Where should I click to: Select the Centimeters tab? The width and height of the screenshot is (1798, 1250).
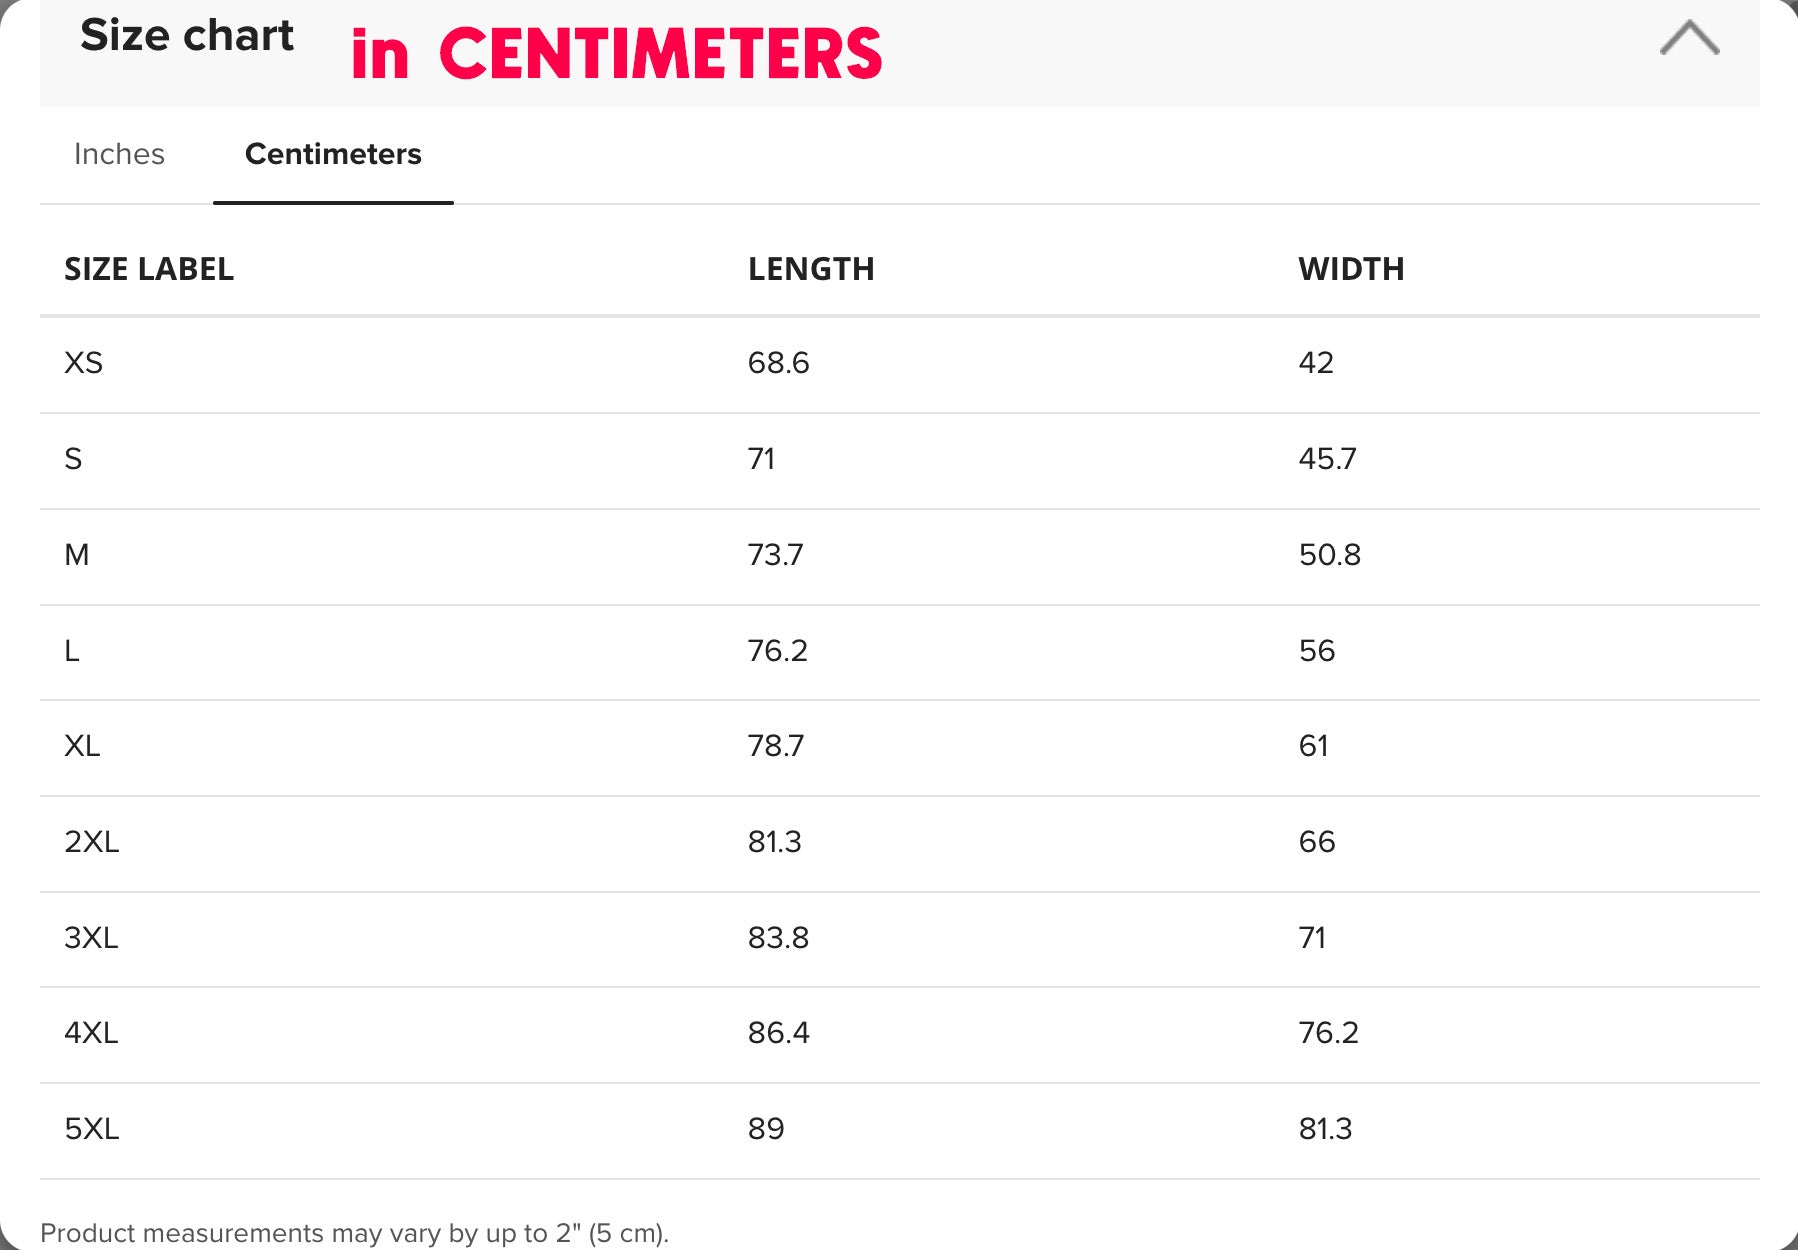click(333, 154)
